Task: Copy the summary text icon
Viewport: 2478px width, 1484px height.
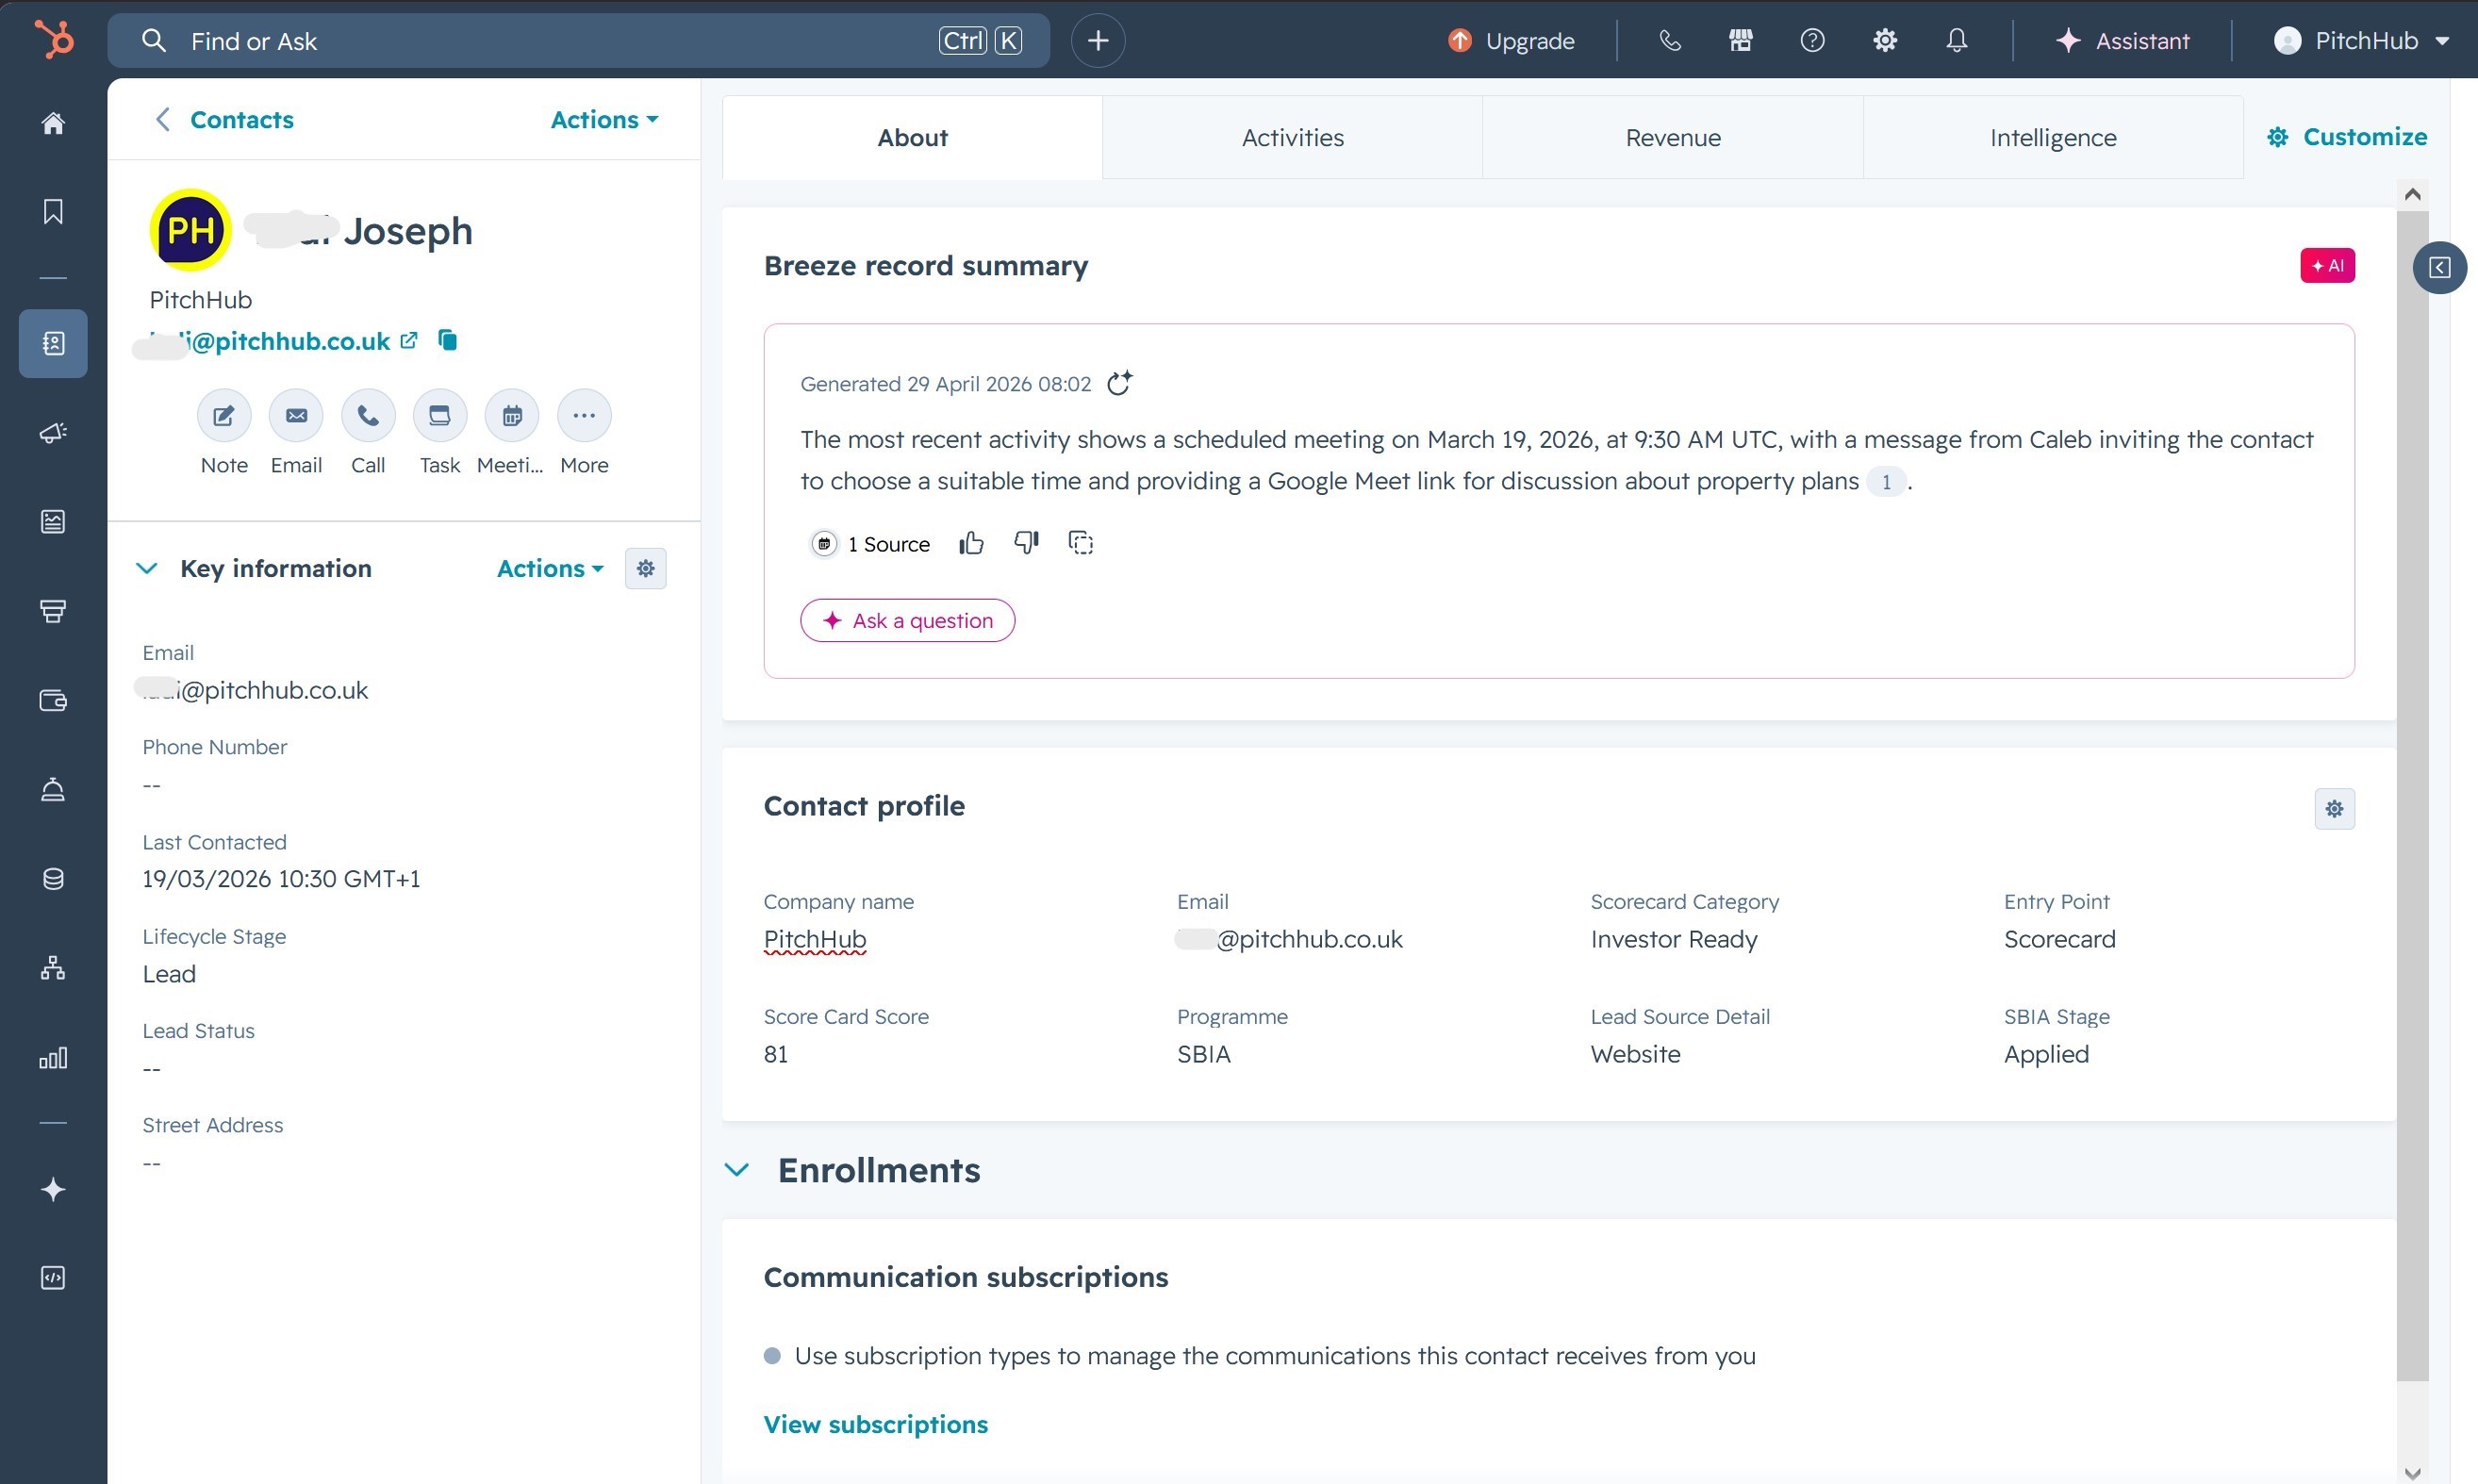Action: pos(1081,543)
